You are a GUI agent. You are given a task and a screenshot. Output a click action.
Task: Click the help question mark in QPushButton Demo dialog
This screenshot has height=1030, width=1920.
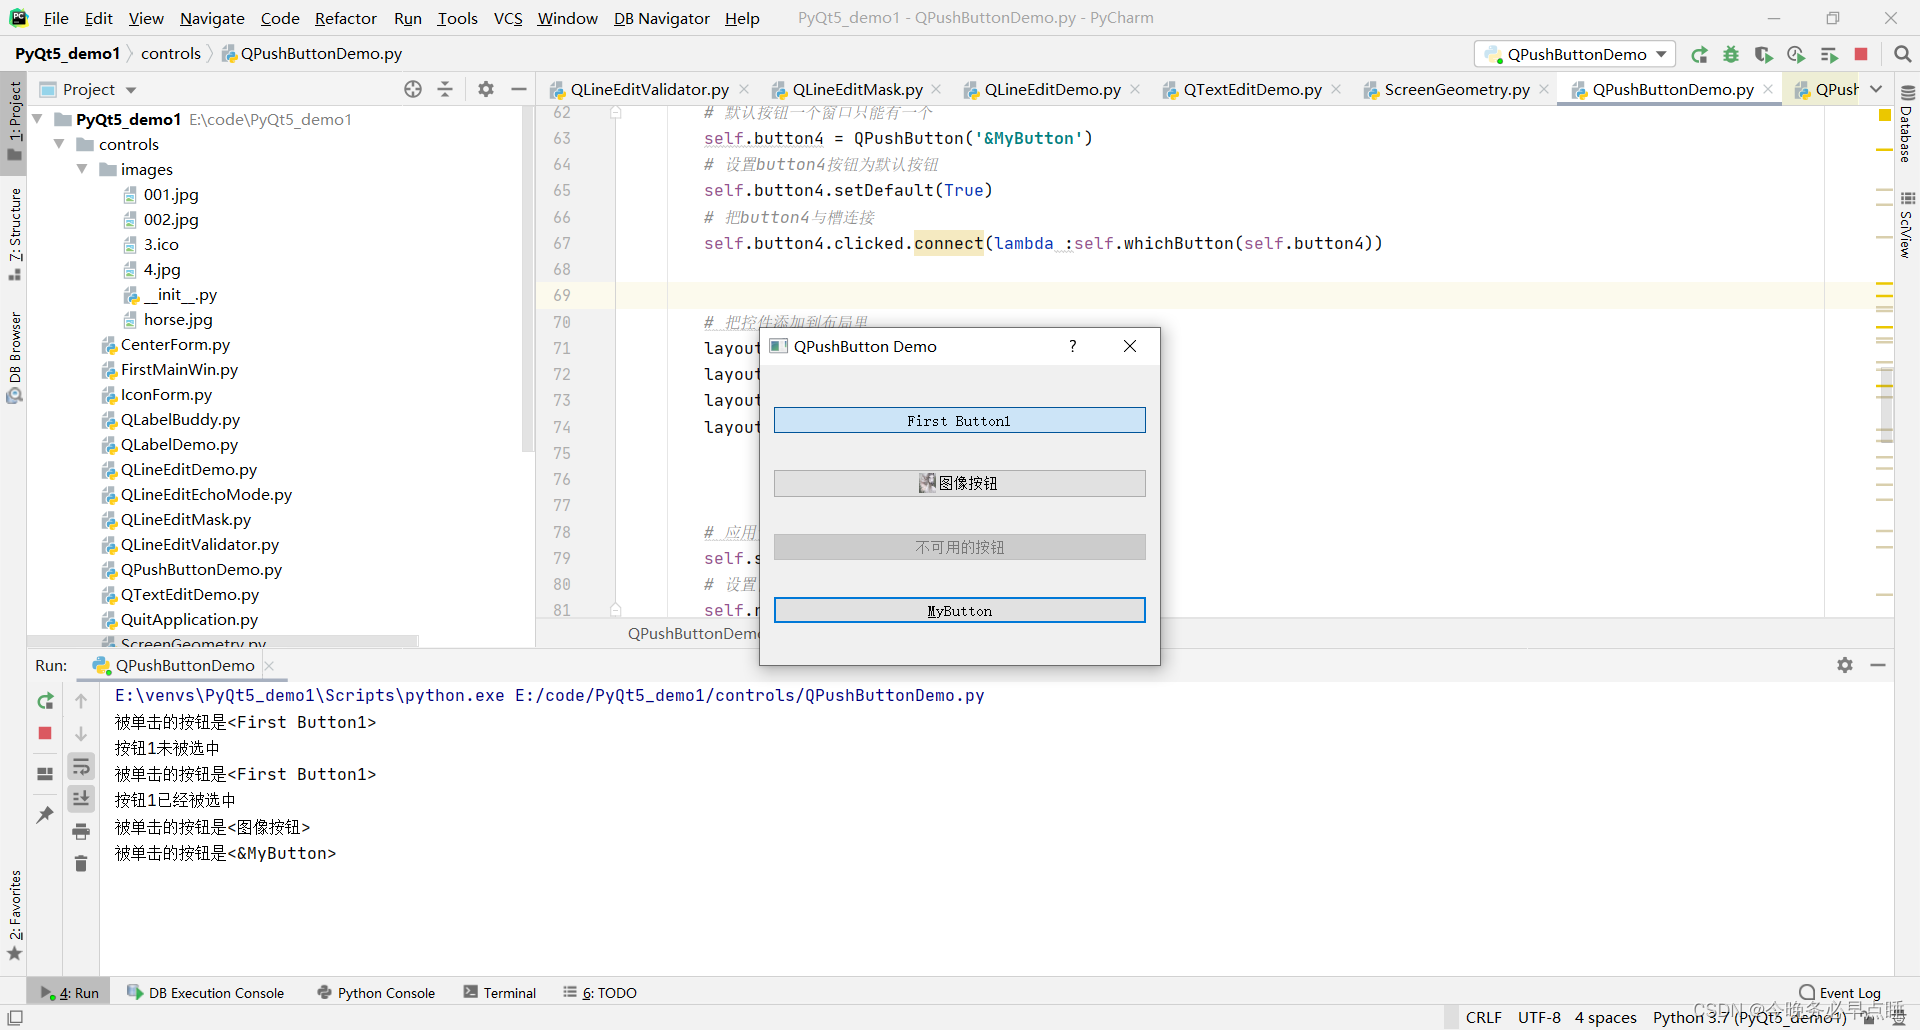coord(1073,346)
